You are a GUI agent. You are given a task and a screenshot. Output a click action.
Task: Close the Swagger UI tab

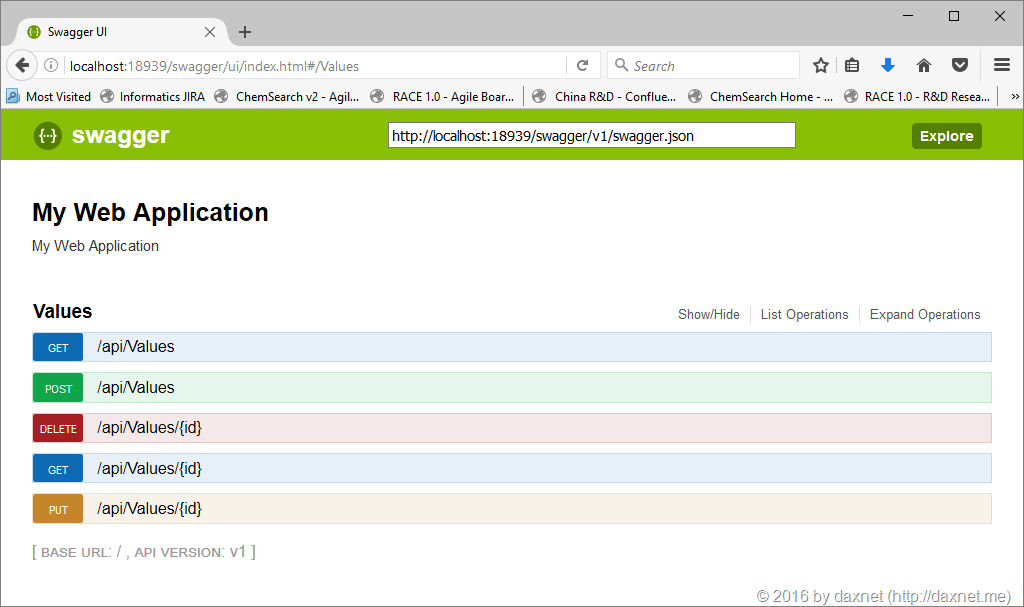(x=210, y=32)
